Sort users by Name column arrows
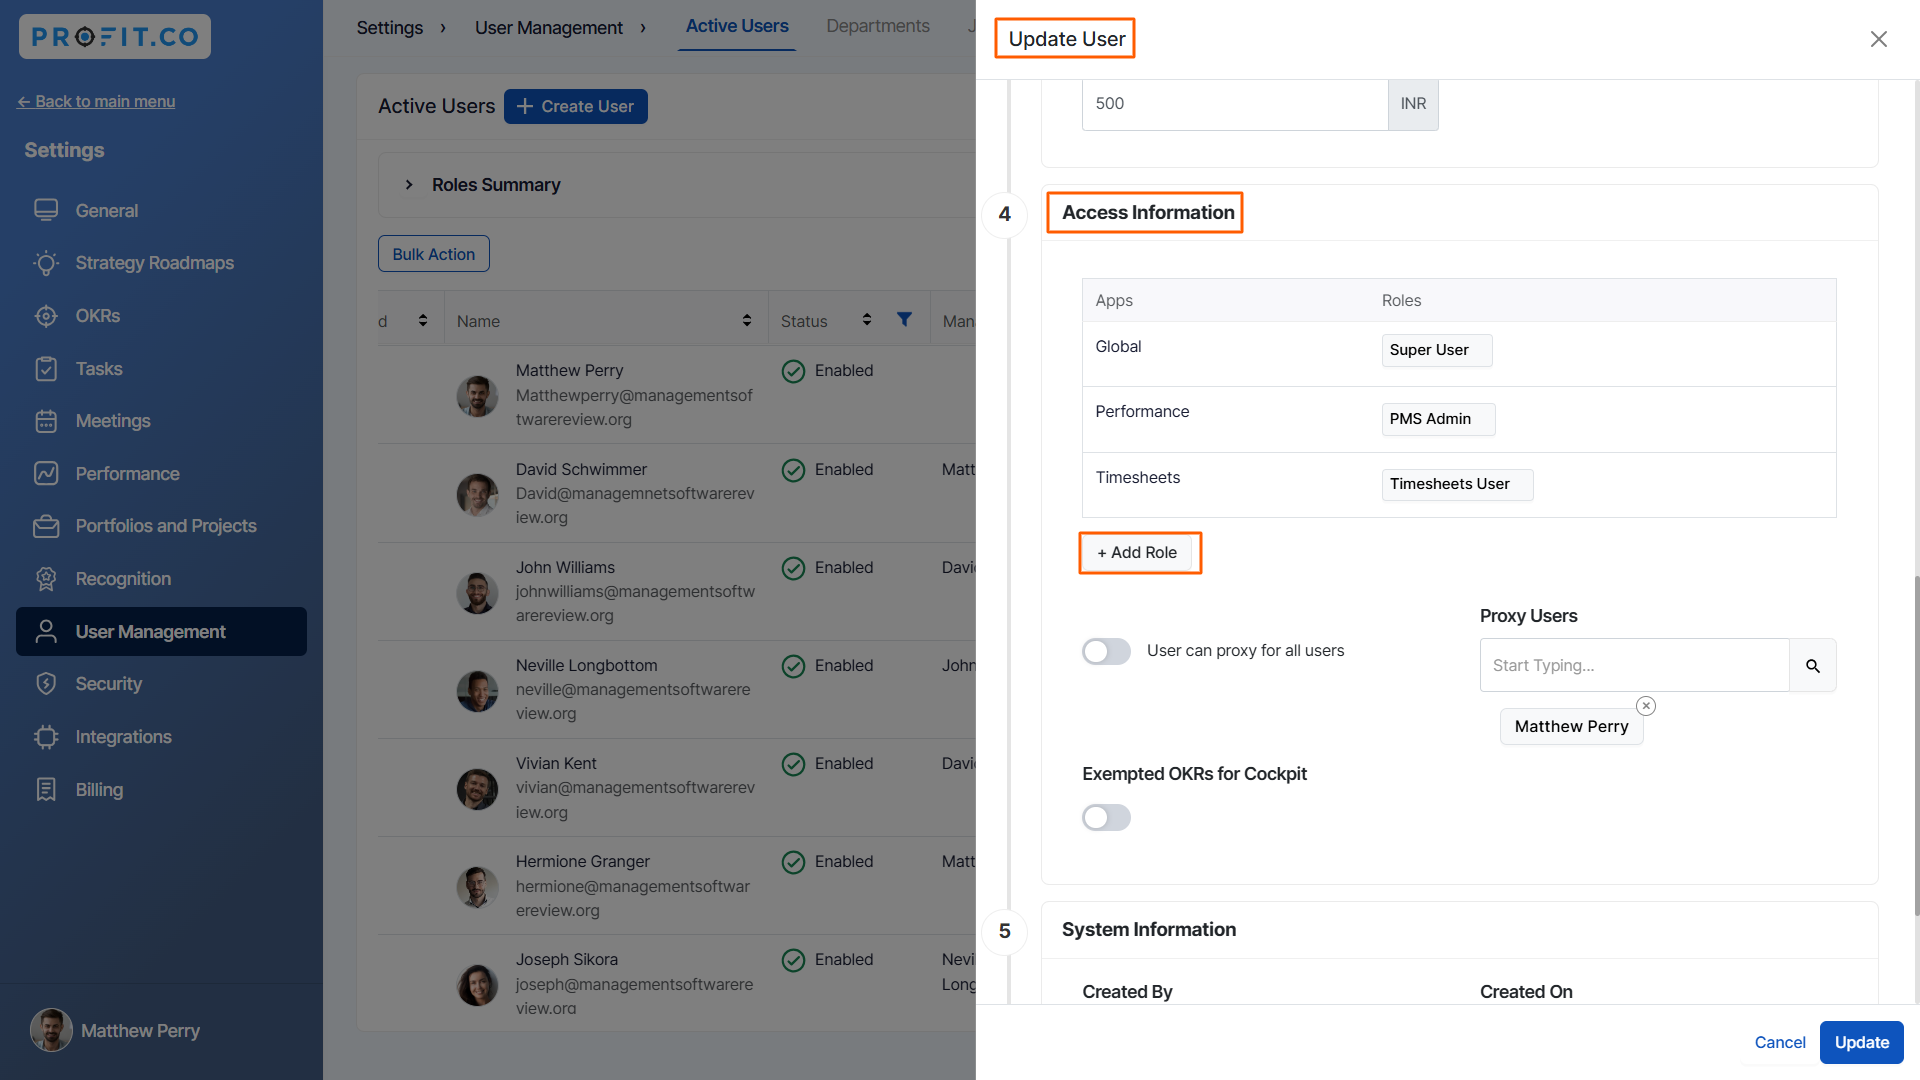 click(x=746, y=320)
